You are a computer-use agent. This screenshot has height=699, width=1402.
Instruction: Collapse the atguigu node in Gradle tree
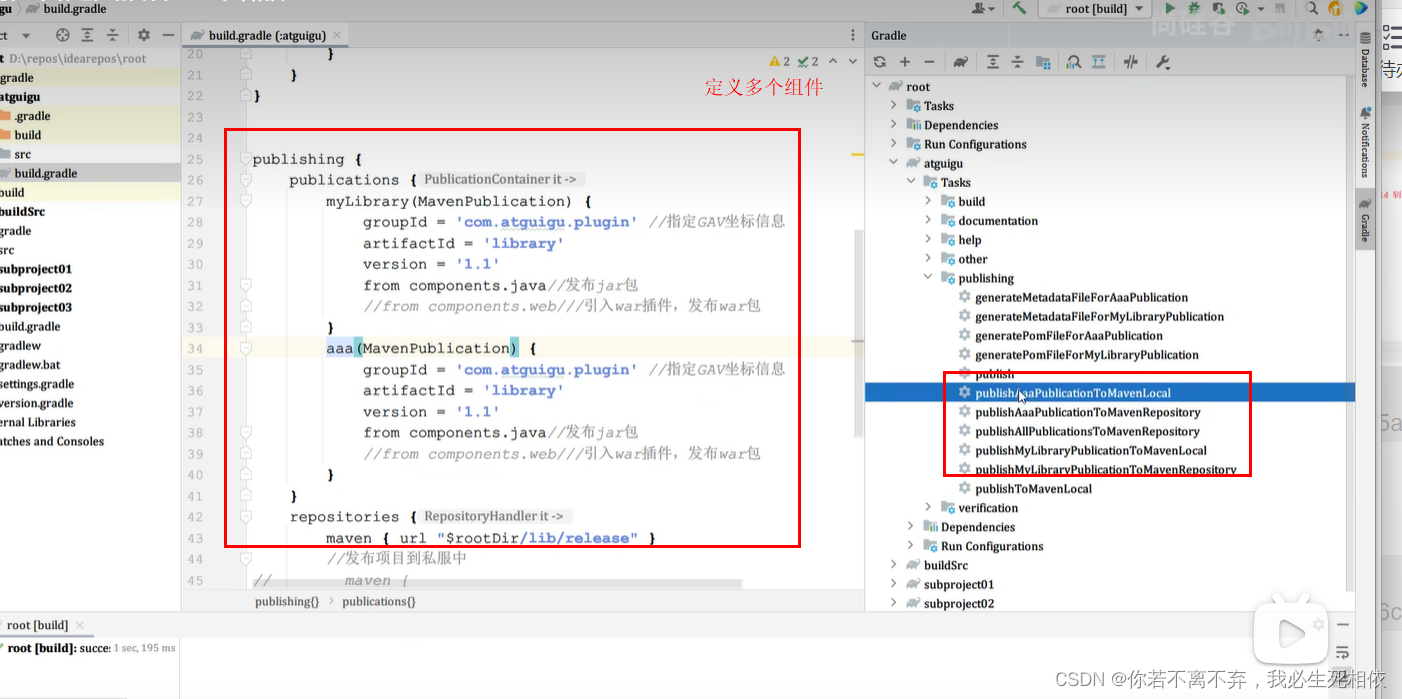[894, 163]
